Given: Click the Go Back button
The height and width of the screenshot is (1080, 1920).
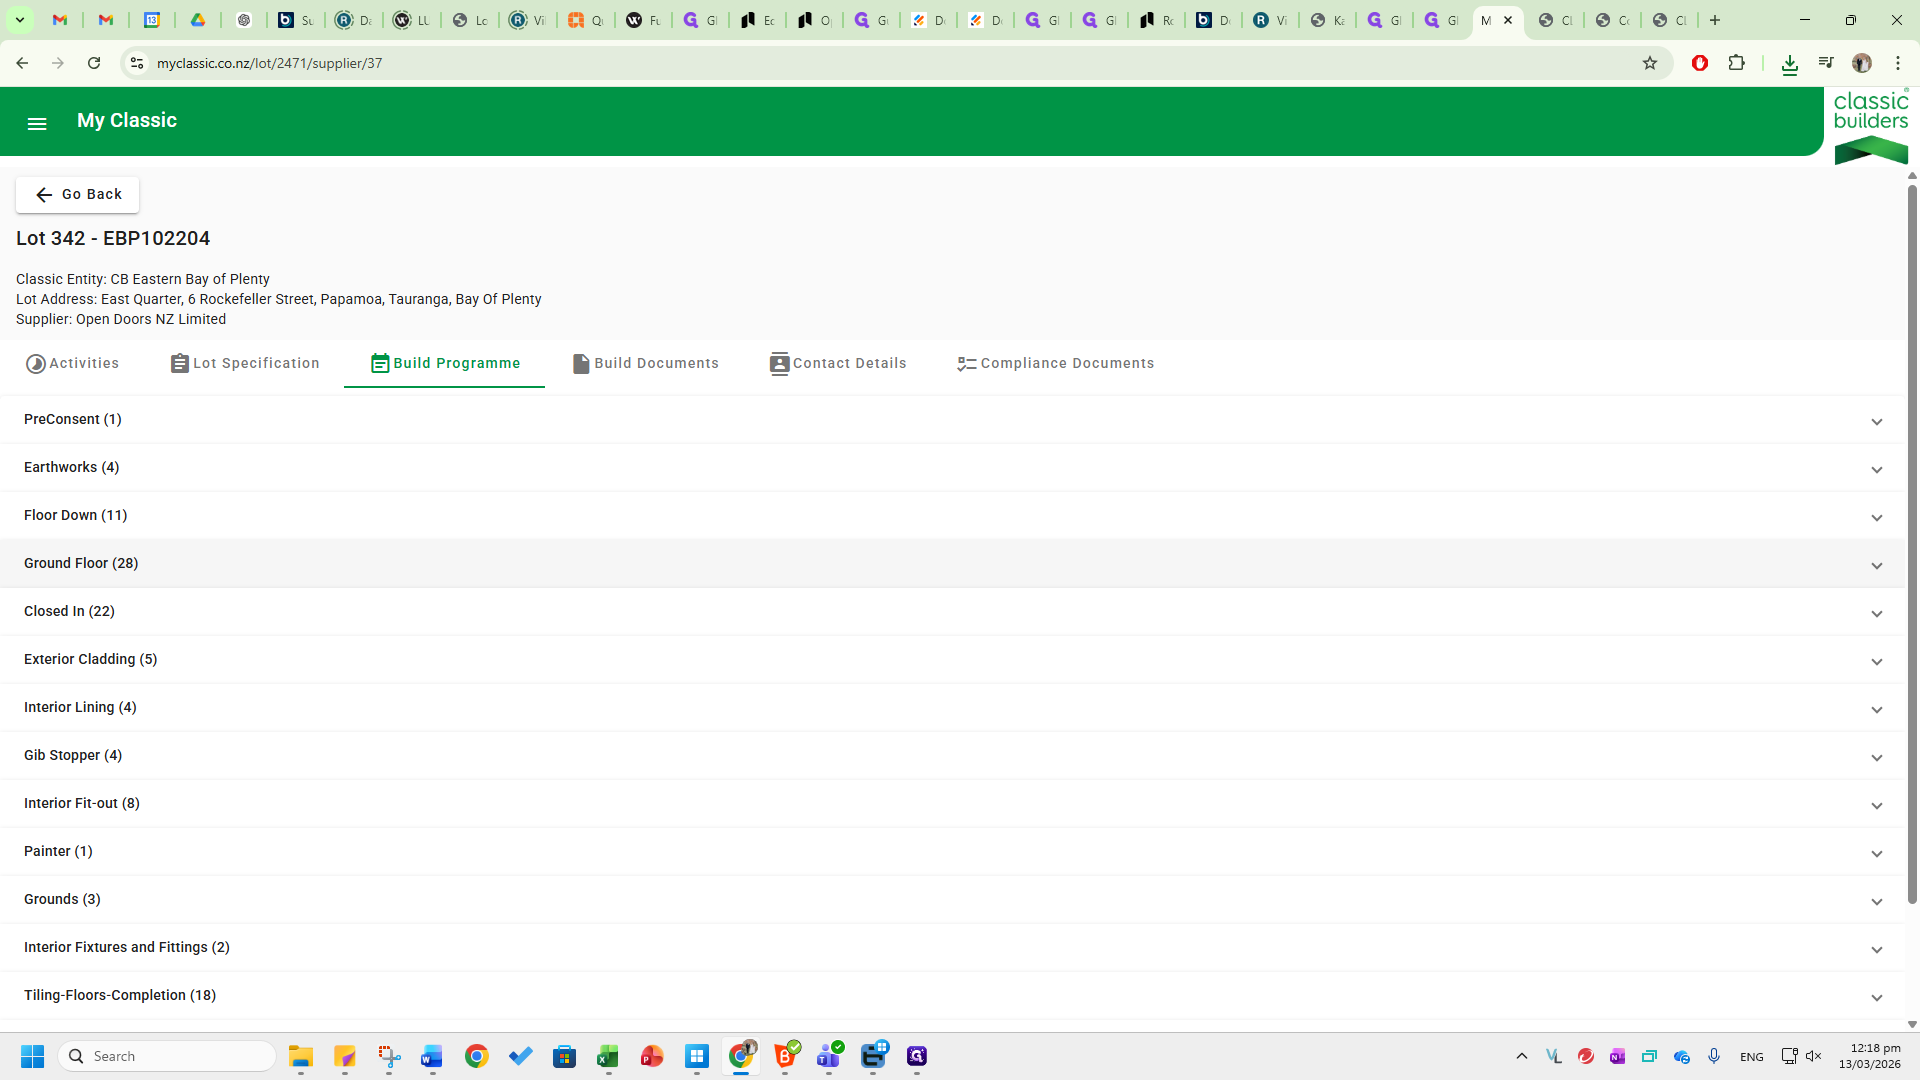Looking at the screenshot, I should (78, 194).
